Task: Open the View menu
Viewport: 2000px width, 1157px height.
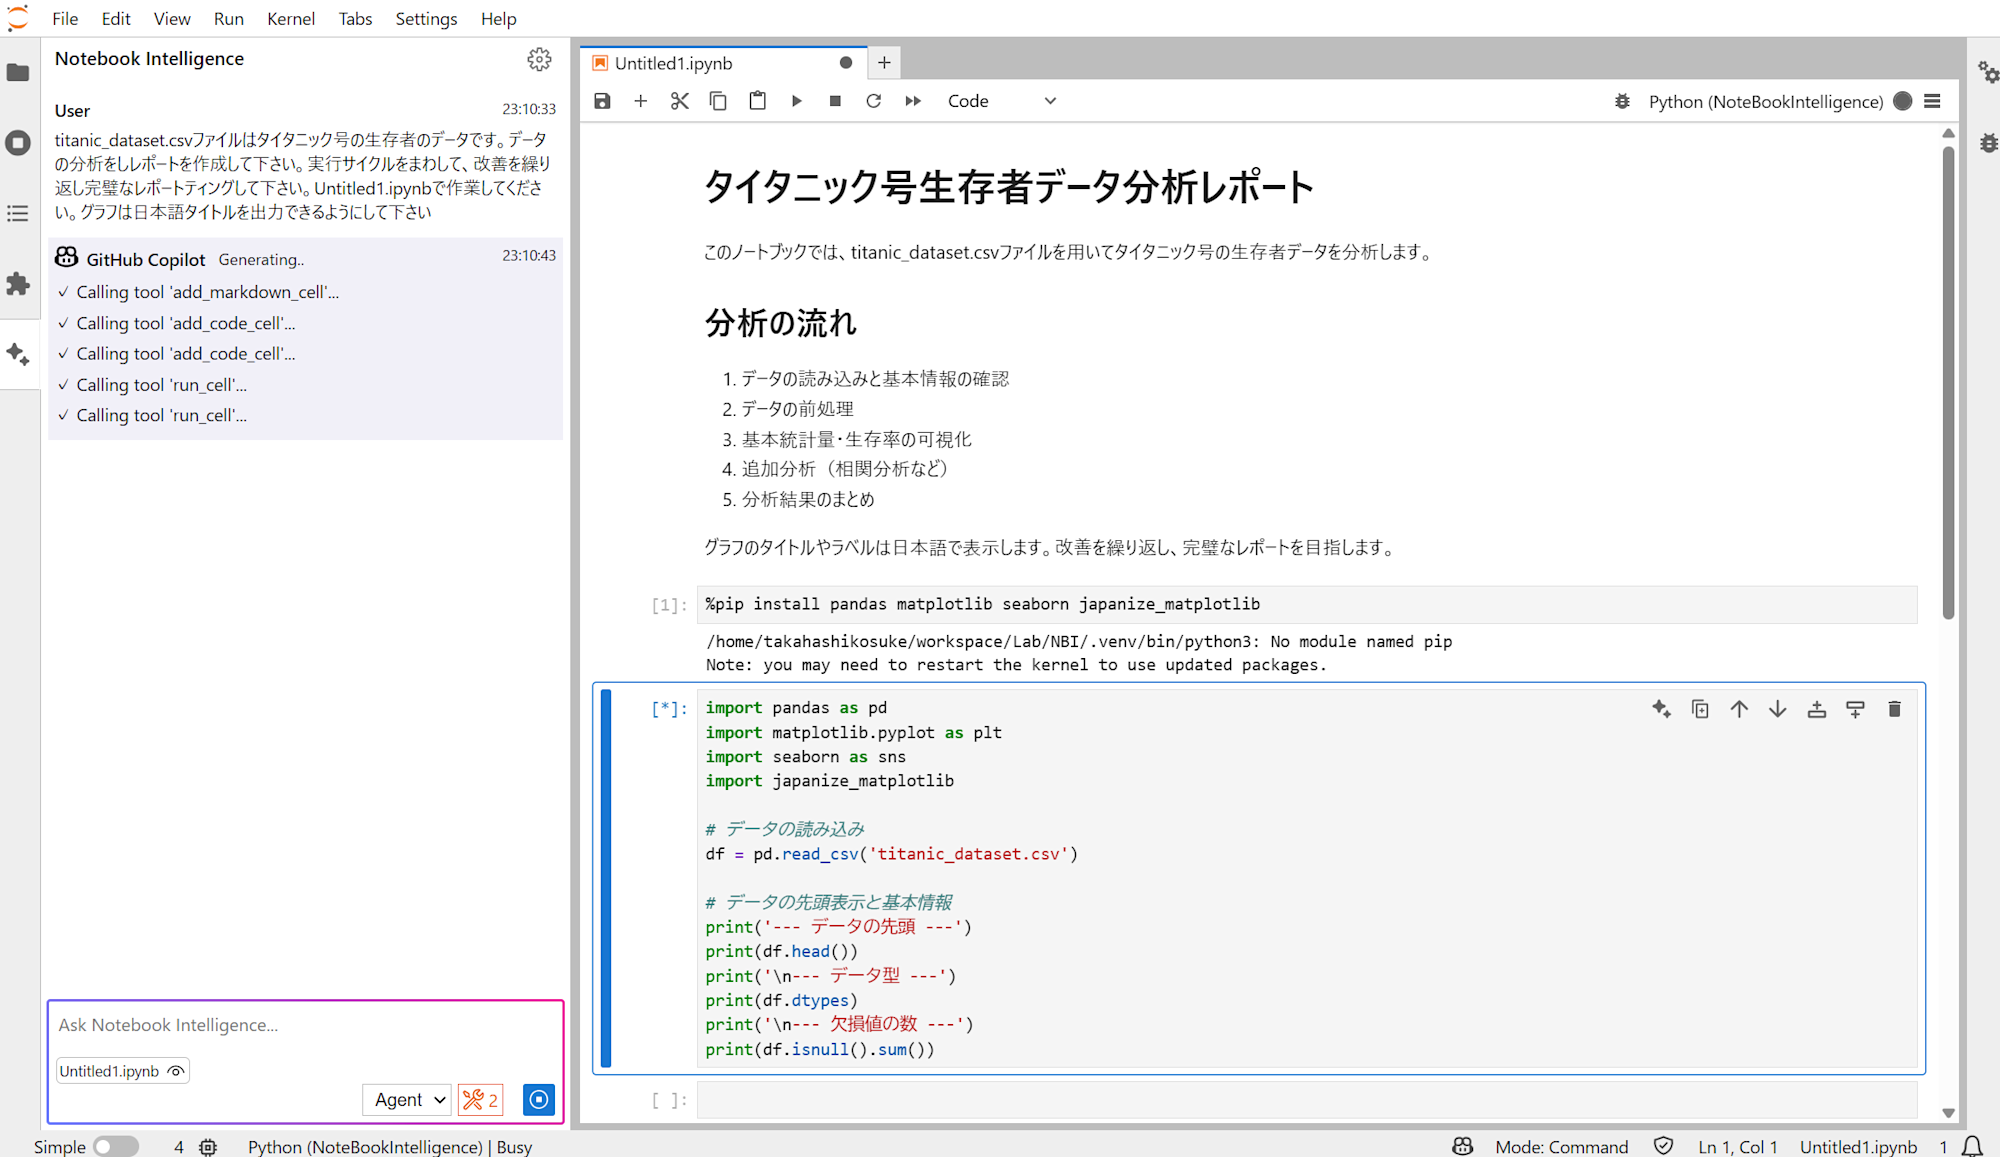Action: 172,18
